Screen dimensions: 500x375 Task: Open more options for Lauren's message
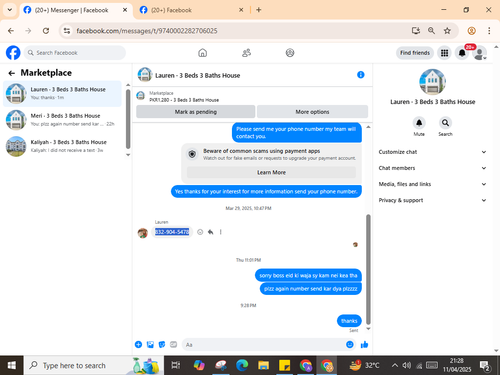pyautogui.click(x=220, y=232)
